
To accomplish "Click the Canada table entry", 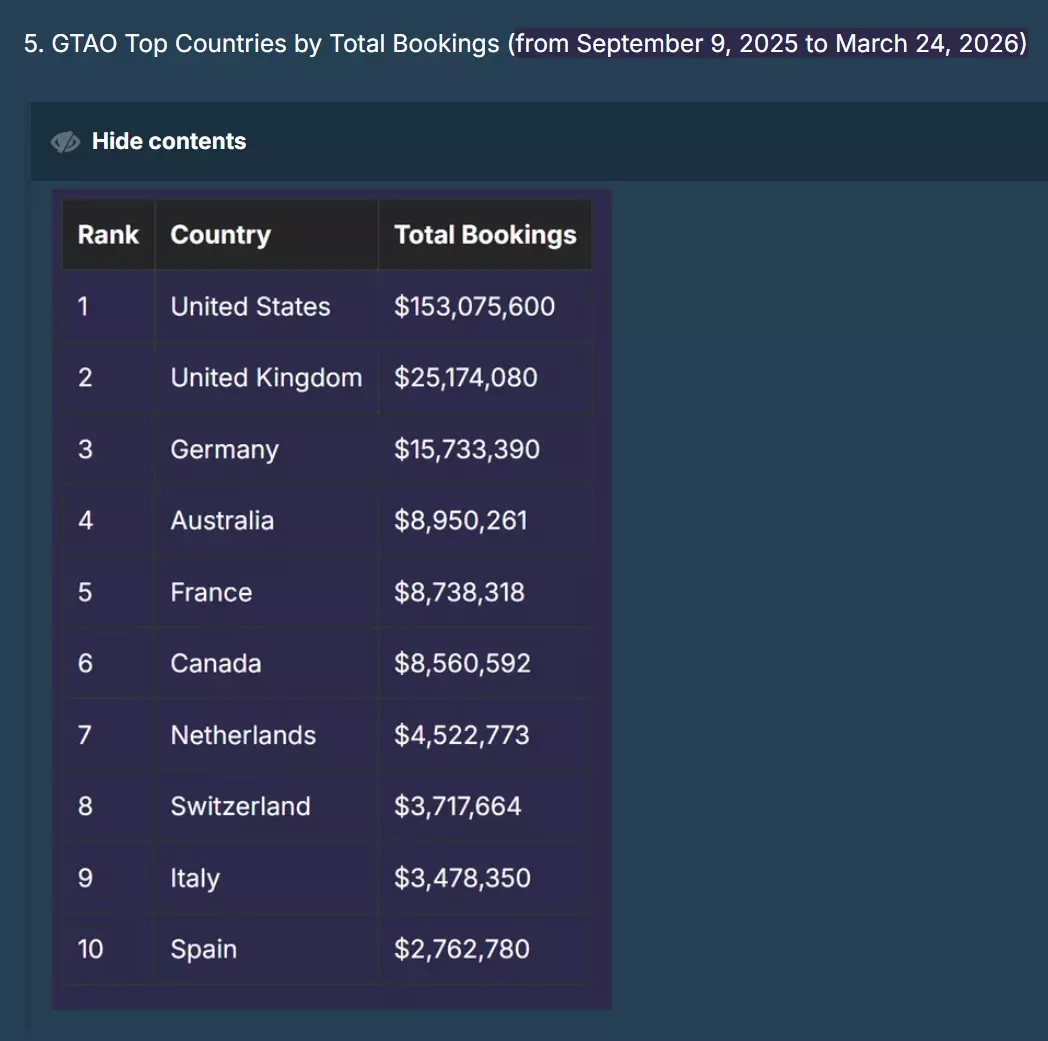I will pos(216,663).
